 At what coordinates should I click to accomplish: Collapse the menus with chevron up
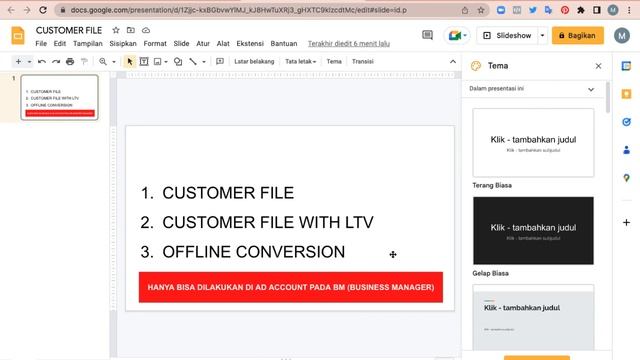(453, 62)
